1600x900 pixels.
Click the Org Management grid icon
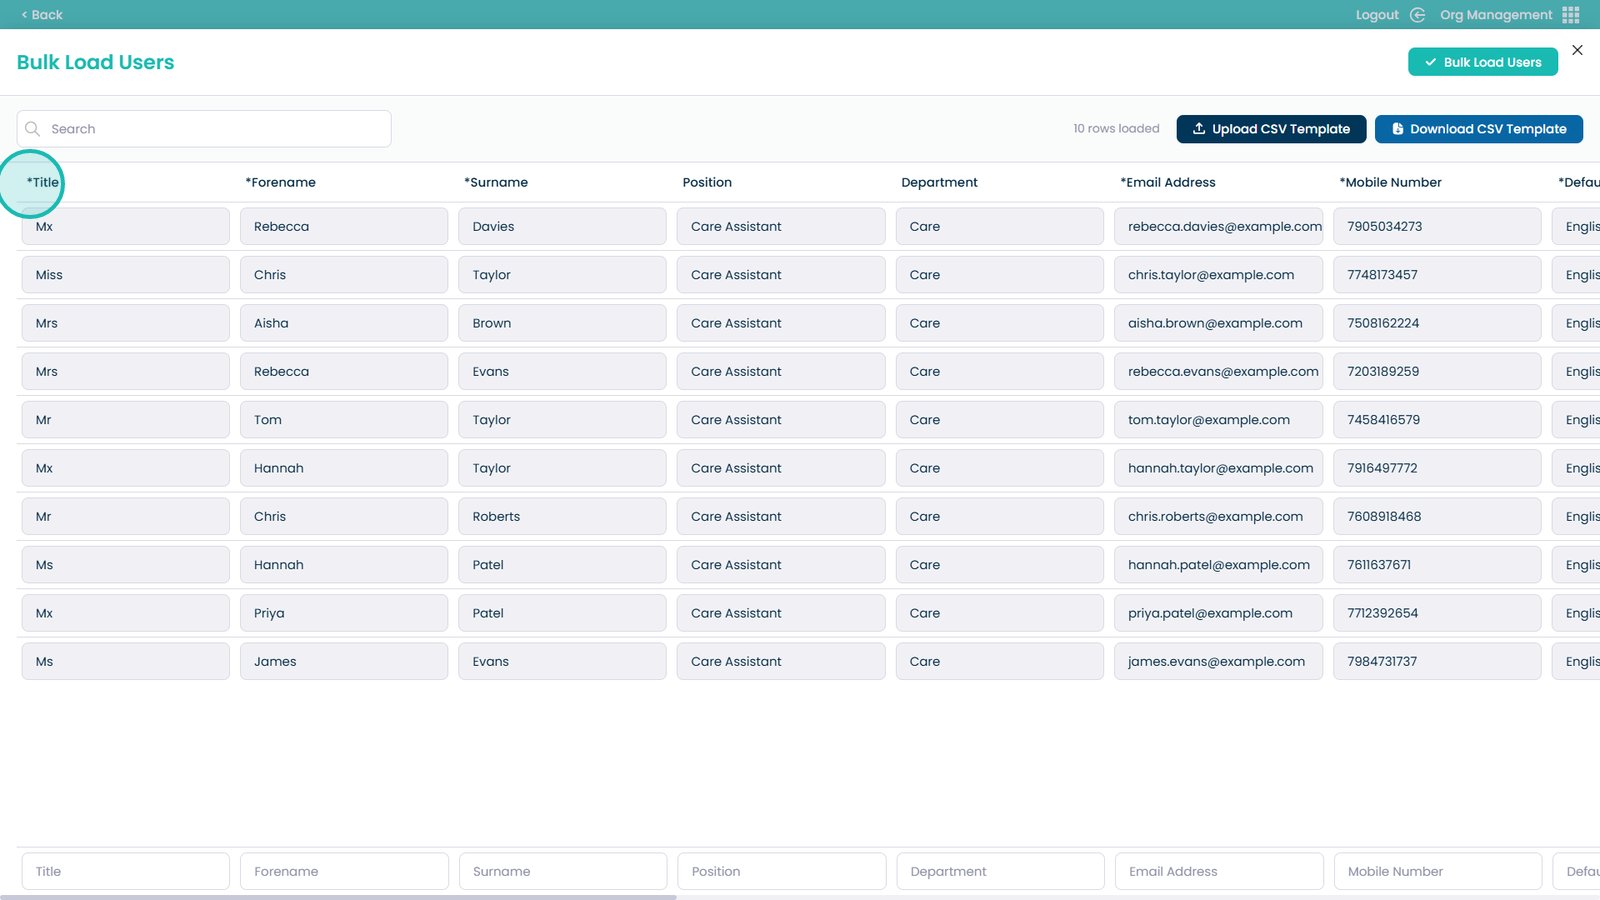pos(1571,15)
